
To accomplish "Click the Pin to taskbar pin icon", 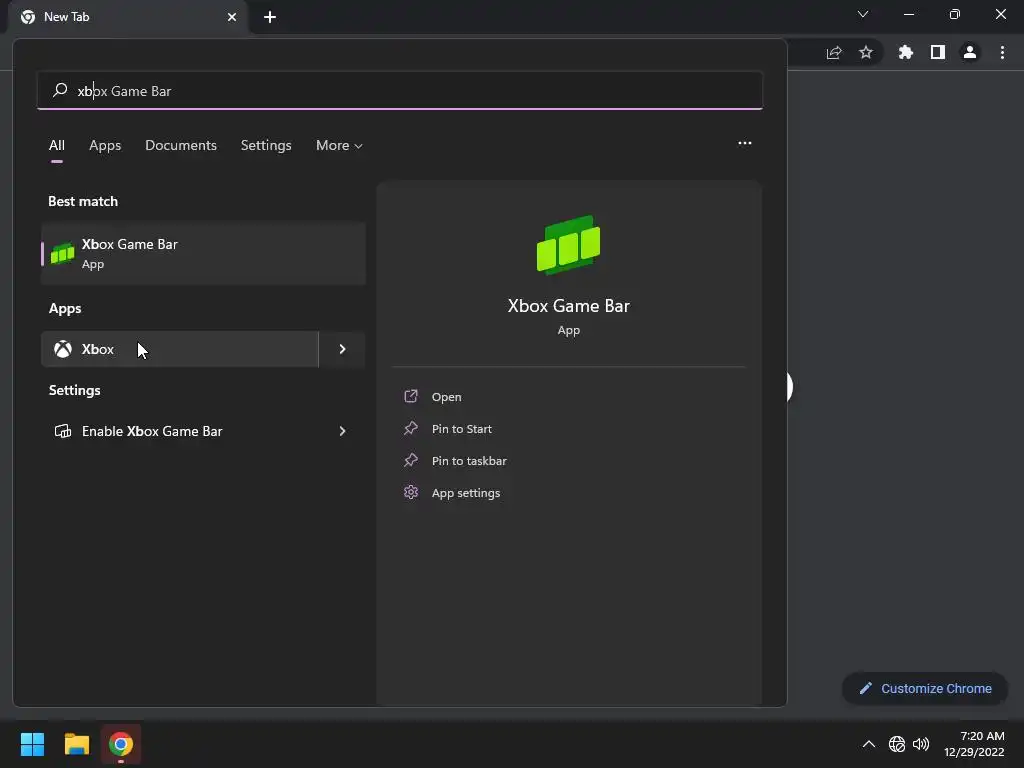I will coord(411,460).
